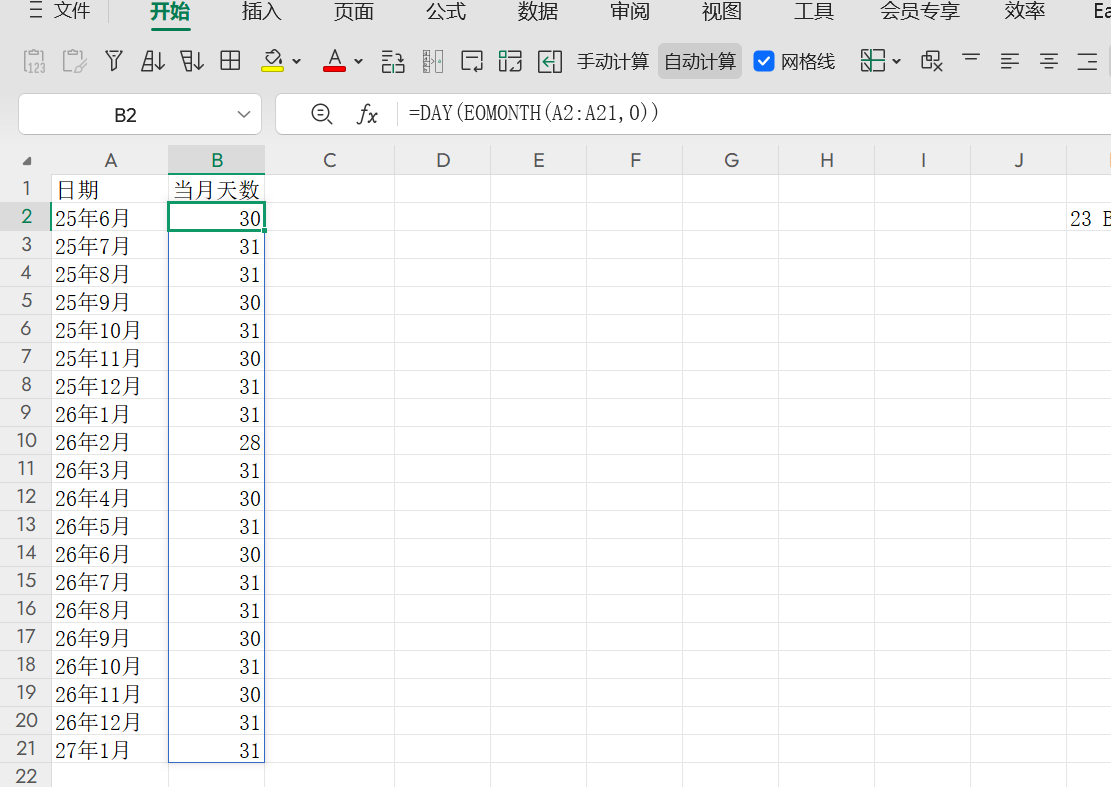This screenshot has width=1111, height=787.
Task: Switch to the 会员专享 tab
Action: [920, 11]
